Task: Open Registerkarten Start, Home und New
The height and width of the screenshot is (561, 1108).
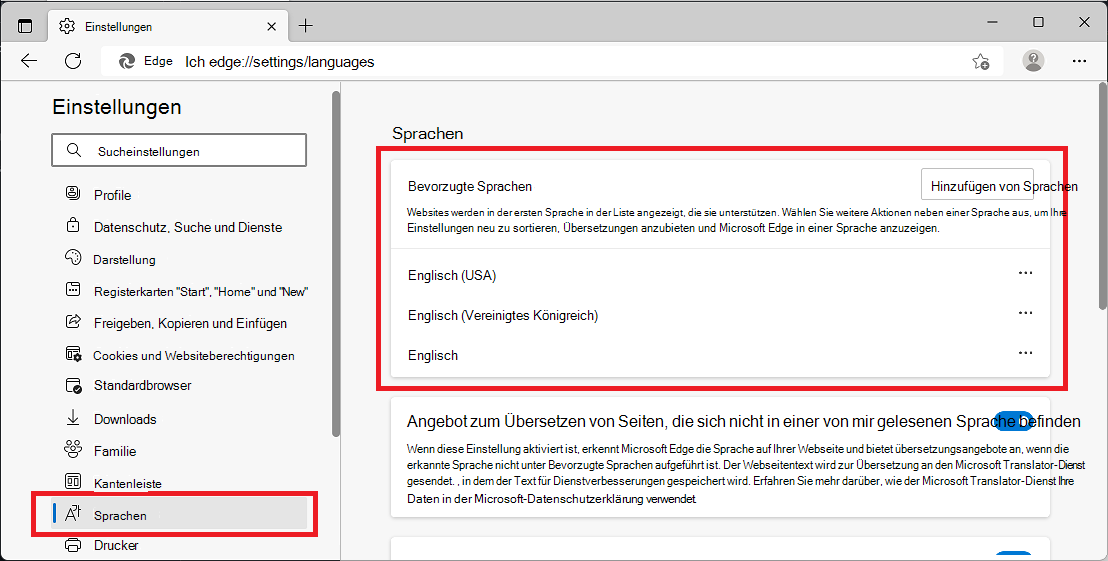Action: 201,292
